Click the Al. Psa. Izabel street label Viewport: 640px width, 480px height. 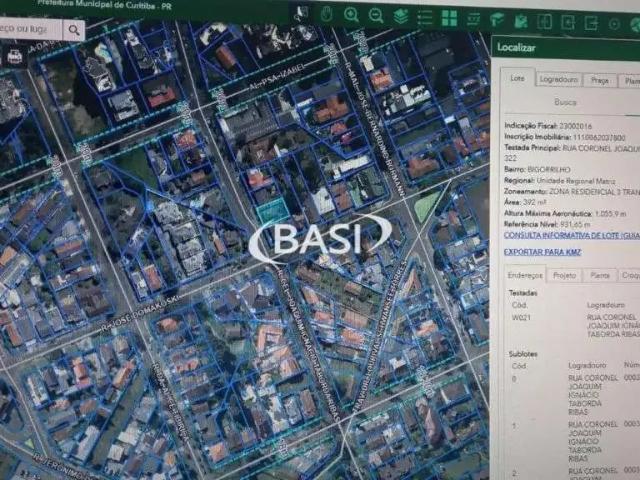tap(278, 78)
